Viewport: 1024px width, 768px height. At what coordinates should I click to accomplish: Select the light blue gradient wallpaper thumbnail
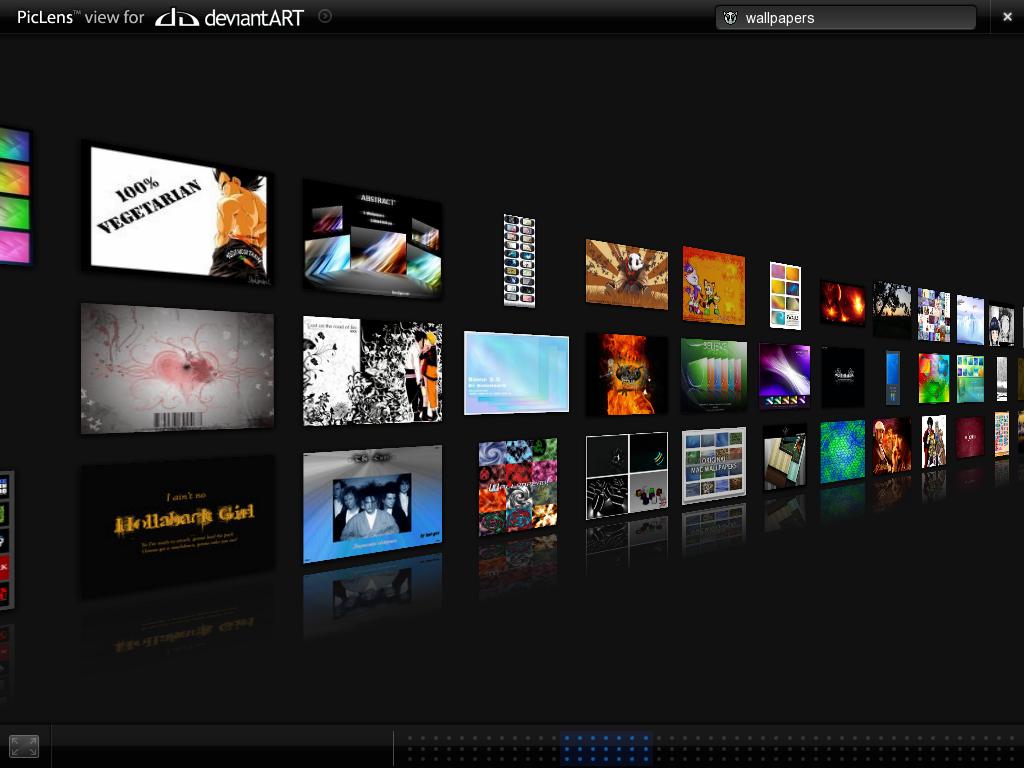[516, 373]
